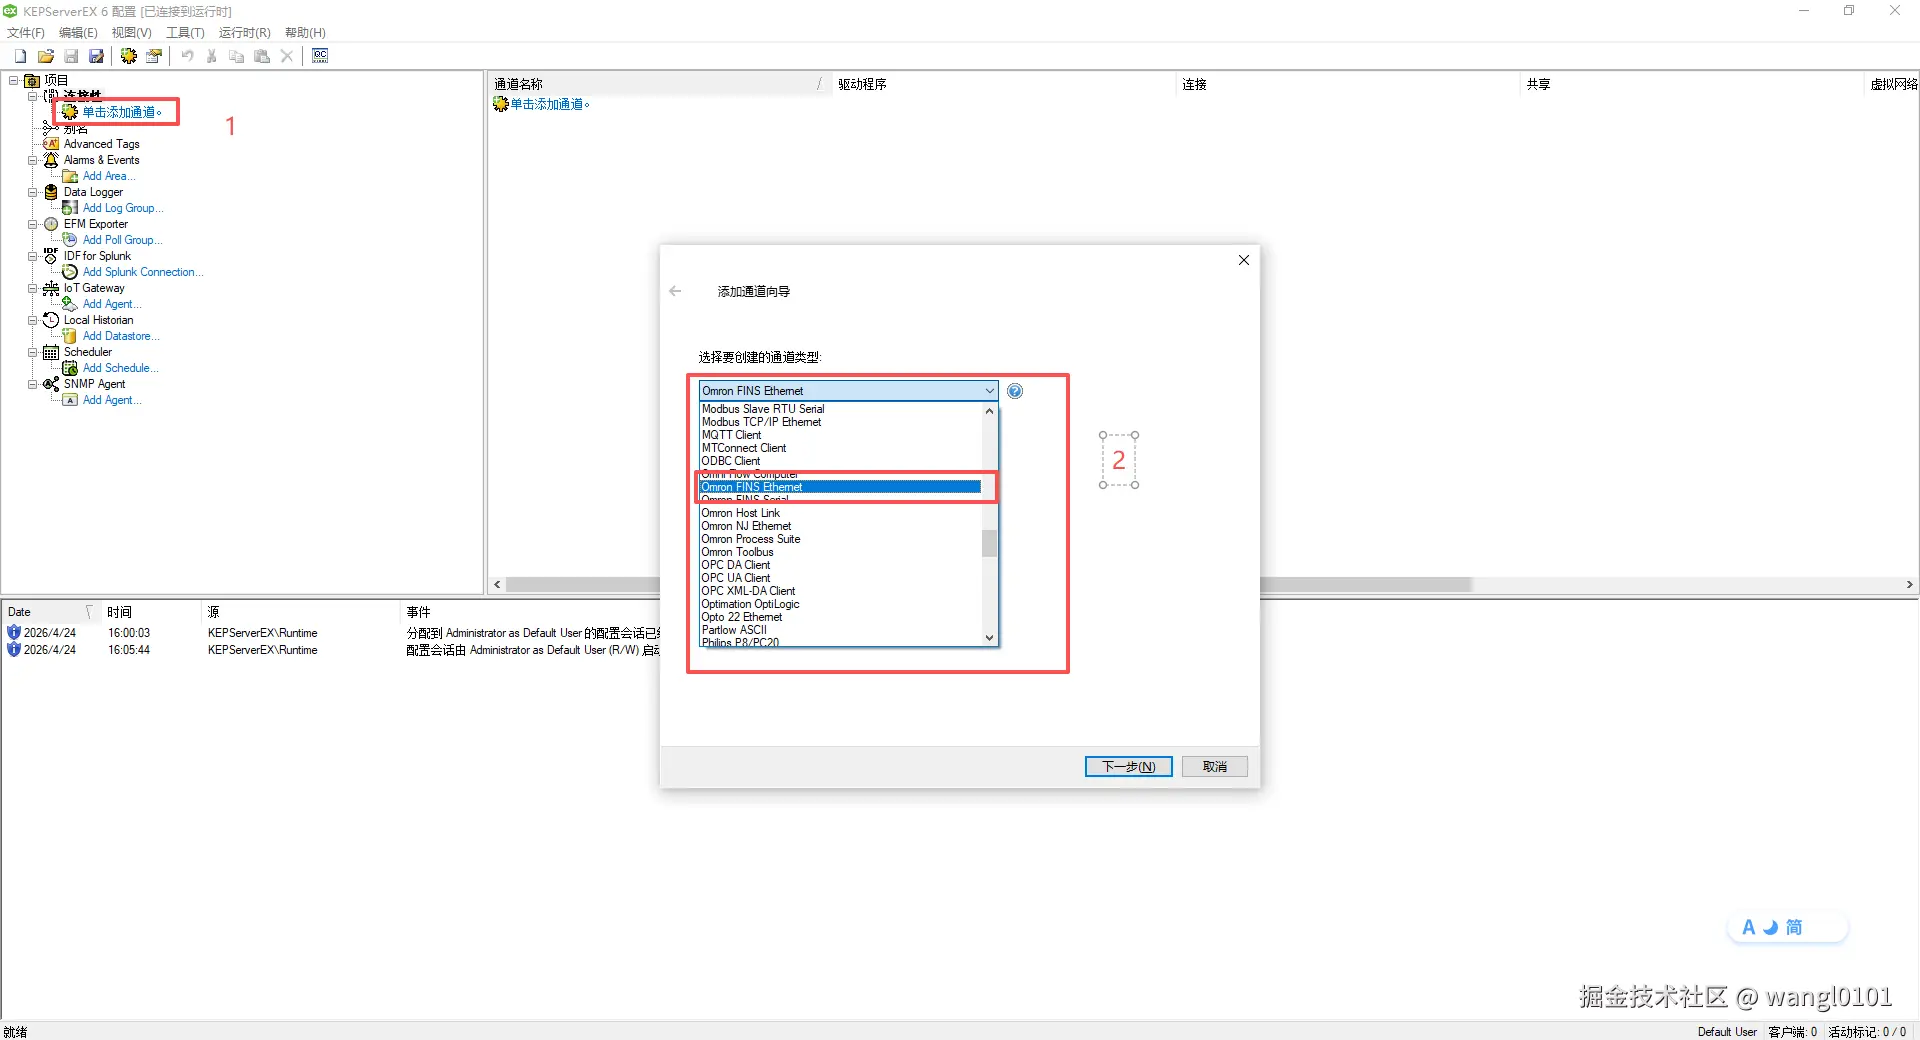Close the 添加通道向导 dialog
The width and height of the screenshot is (1920, 1040).
click(x=1244, y=260)
